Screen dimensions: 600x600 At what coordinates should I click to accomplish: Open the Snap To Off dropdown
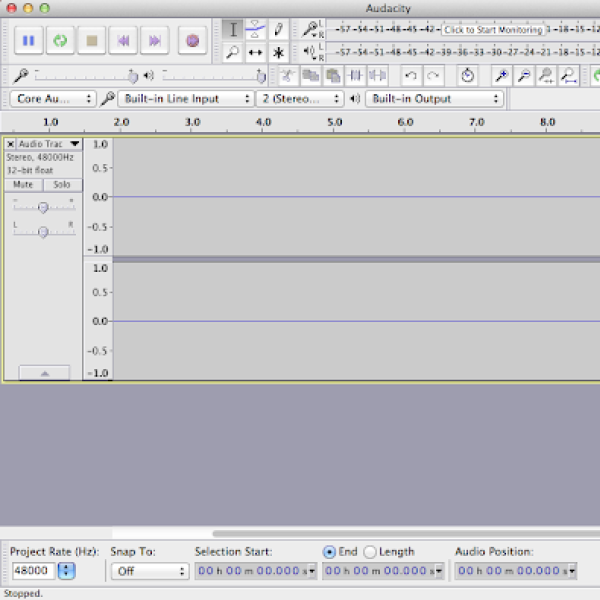150,571
